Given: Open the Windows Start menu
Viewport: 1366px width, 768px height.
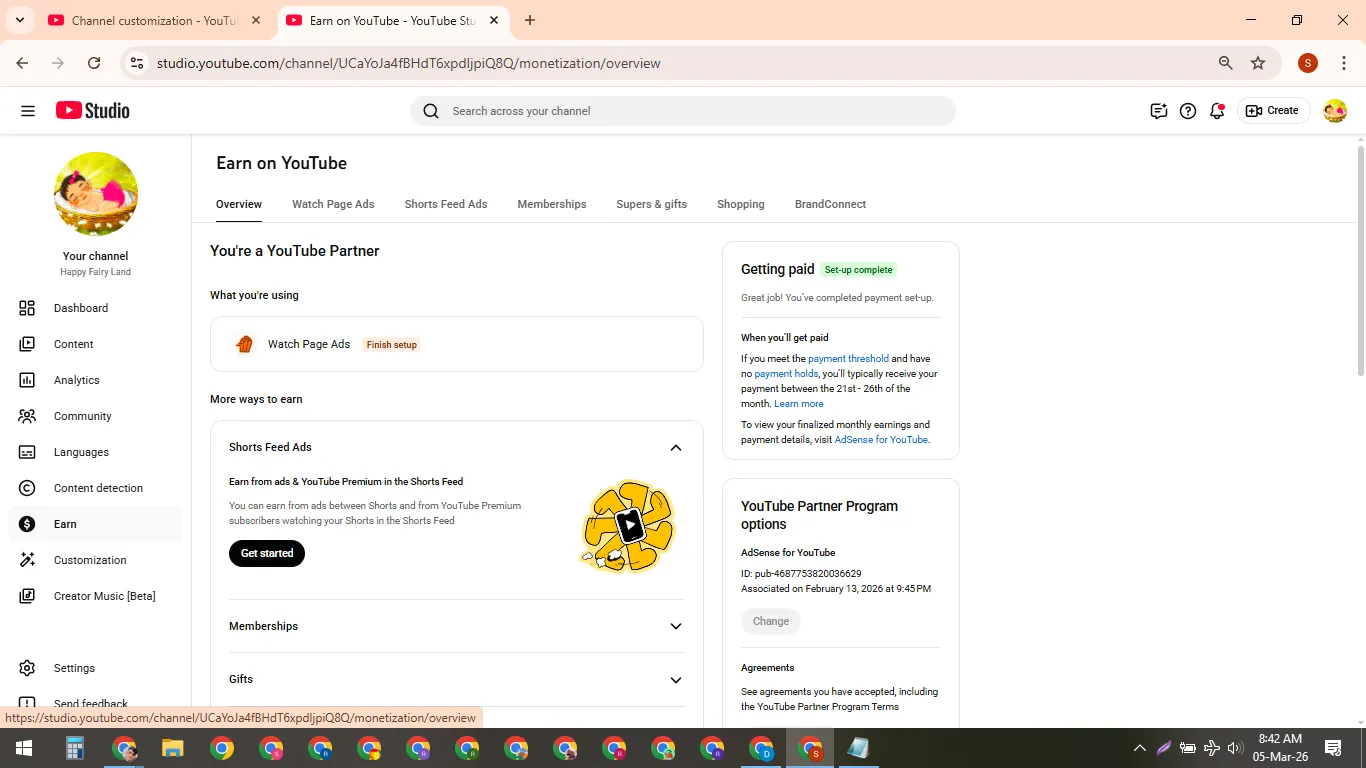Looking at the screenshot, I should click(24, 748).
